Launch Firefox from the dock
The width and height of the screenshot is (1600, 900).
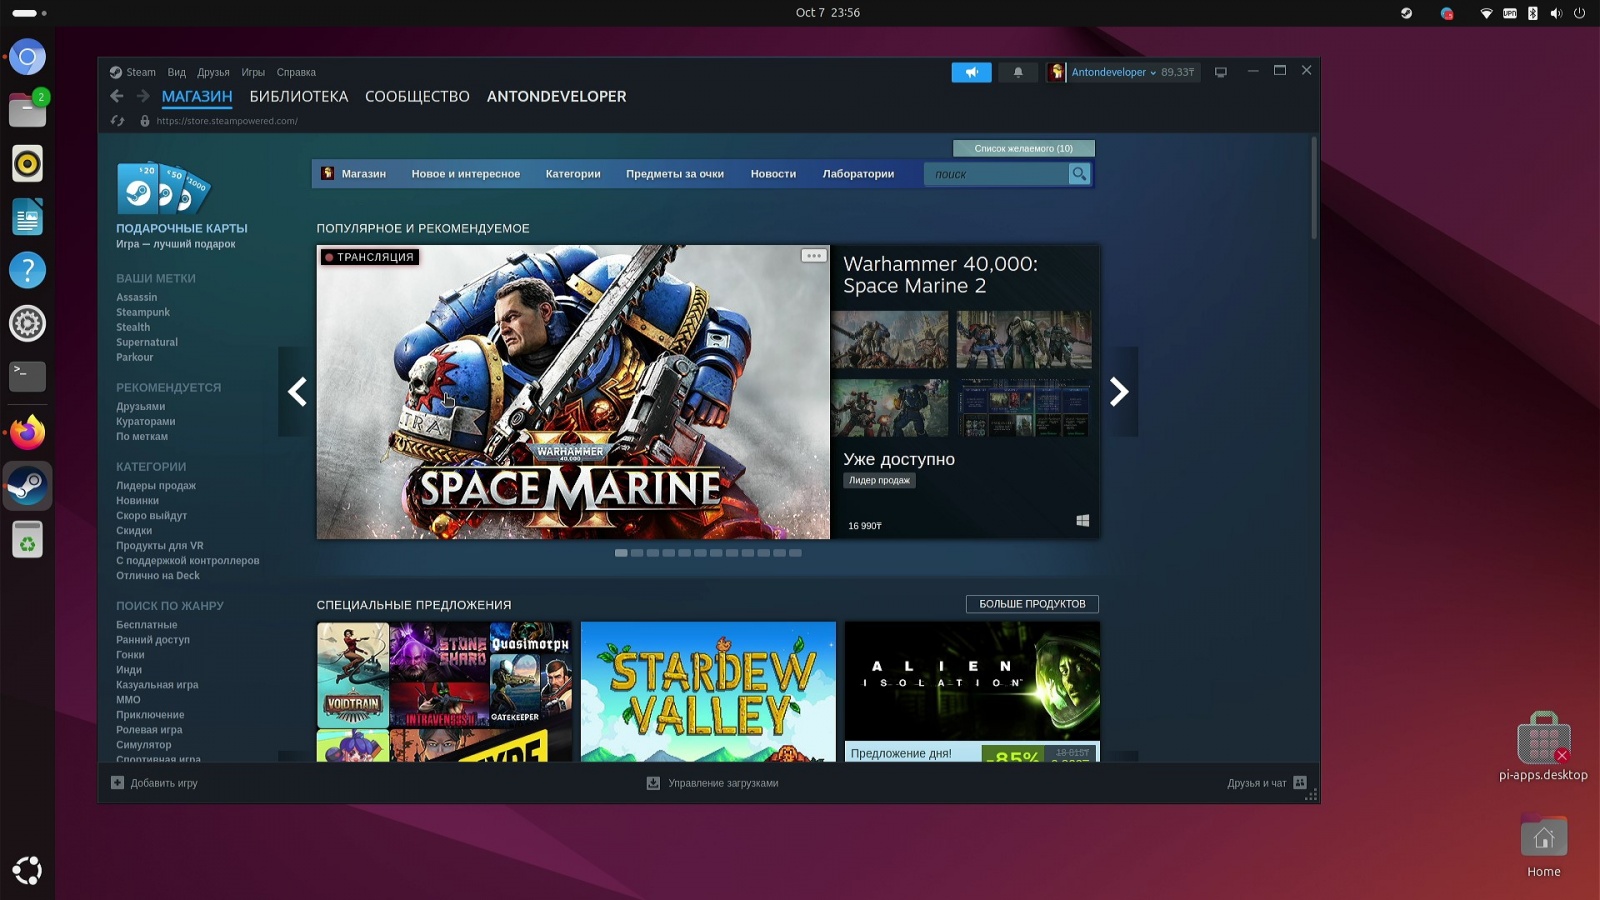pyautogui.click(x=27, y=432)
